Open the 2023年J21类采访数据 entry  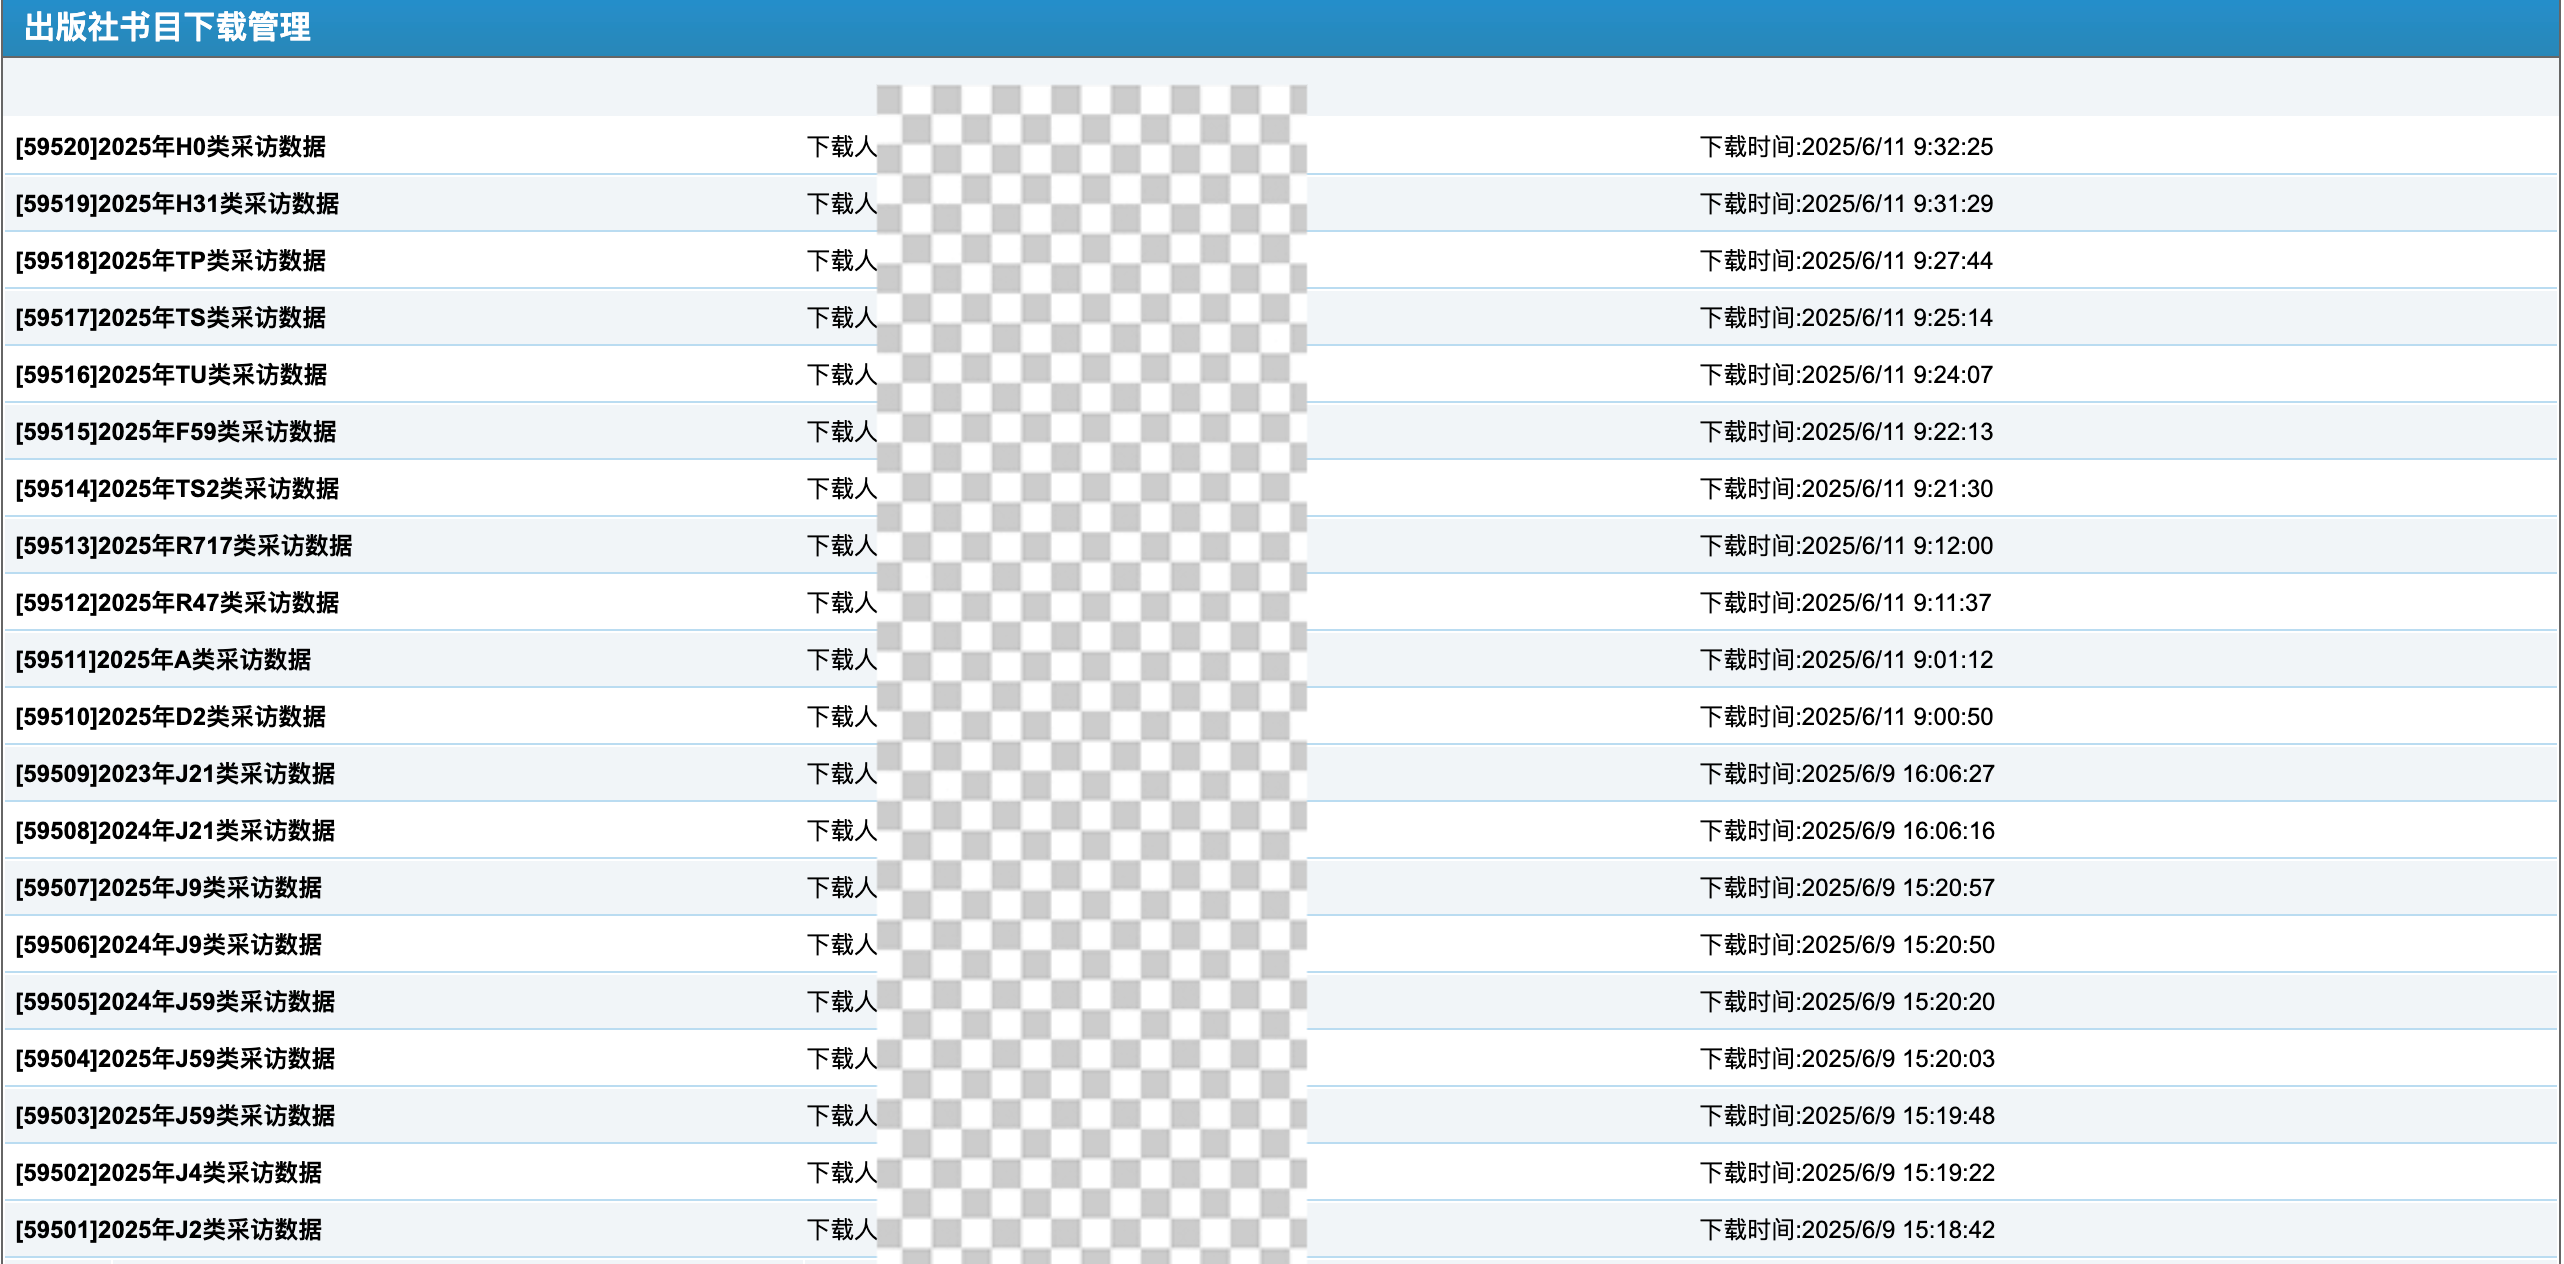point(175,774)
